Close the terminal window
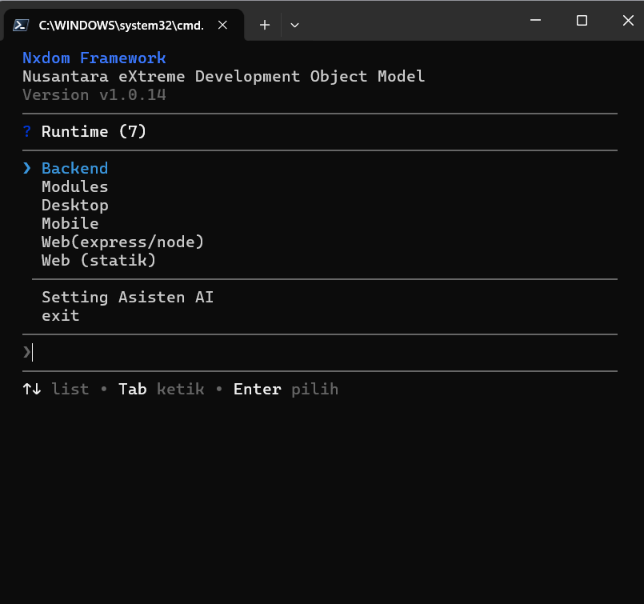This screenshot has width=644, height=604. pos(628,20)
